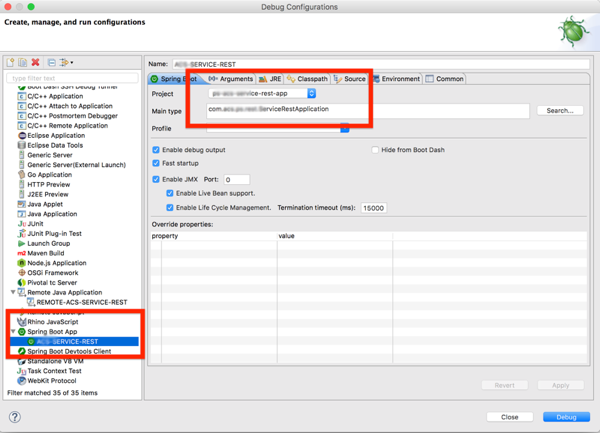Select the JUnit configuration type

tap(35, 224)
